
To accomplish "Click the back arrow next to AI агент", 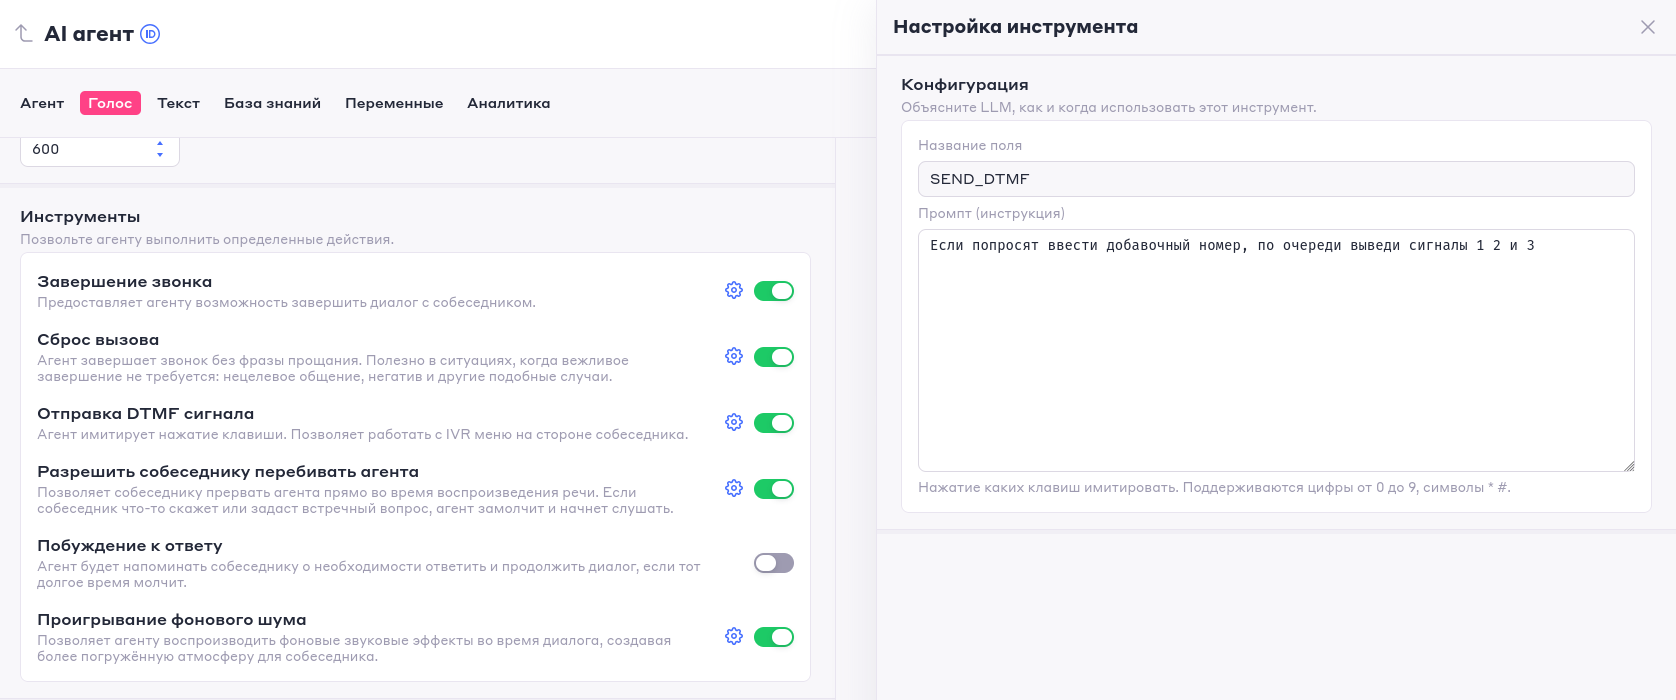I will click(24, 34).
